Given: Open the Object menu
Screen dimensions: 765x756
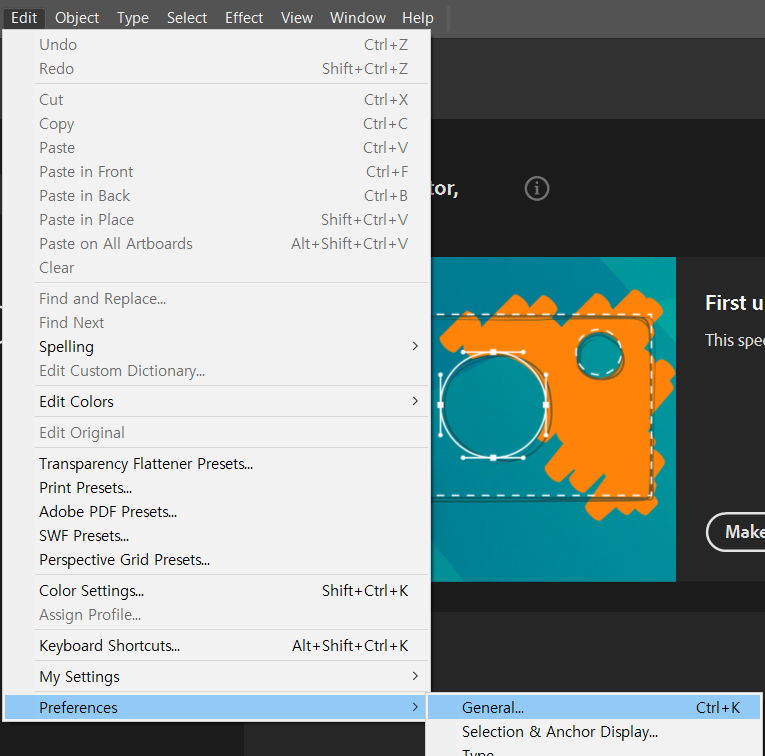Looking at the screenshot, I should pyautogui.click(x=77, y=18).
